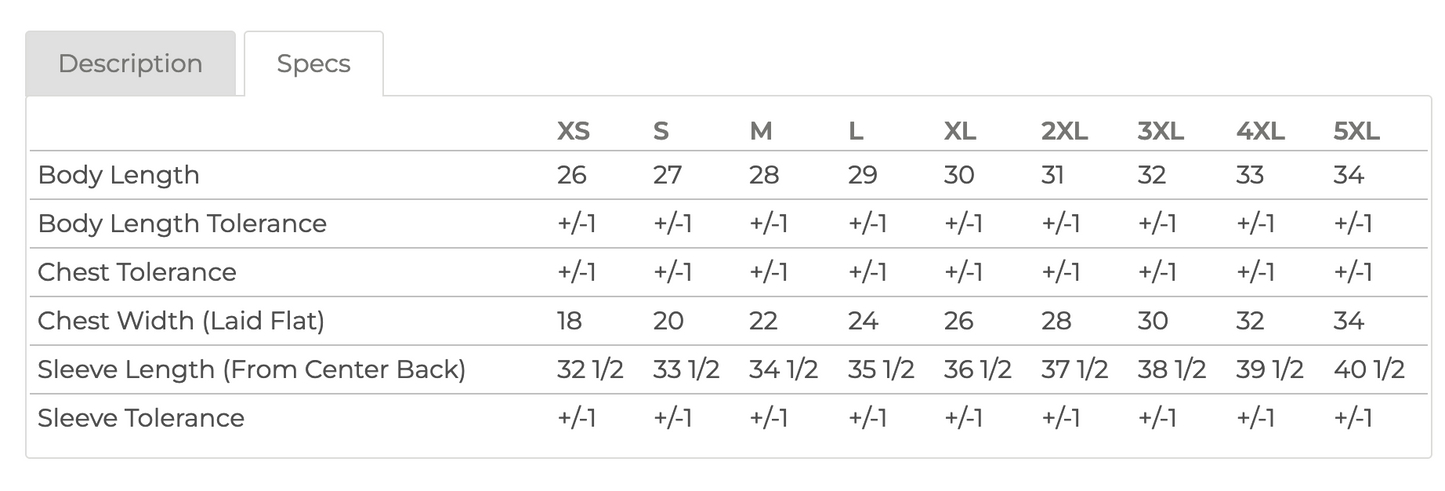Viewport: 1445px width, 491px height.
Task: Click the Body Length row label
Action: pyautogui.click(x=118, y=175)
